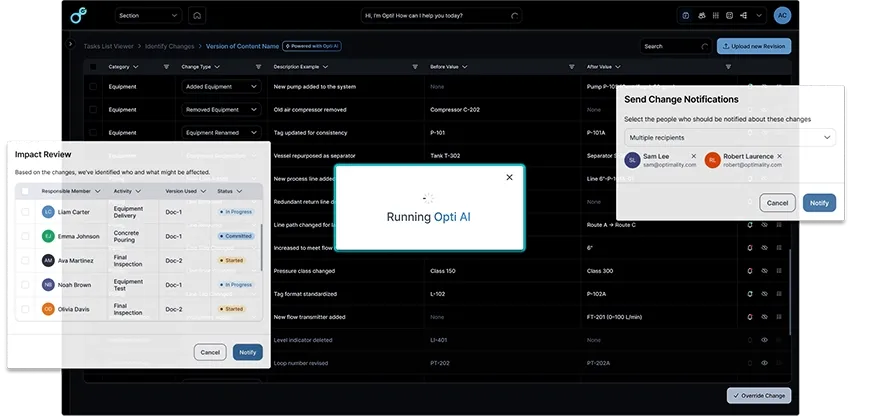This screenshot has height=416, width=870.
Task: Open grid icon in FT-201 row
Action: (x=779, y=317)
